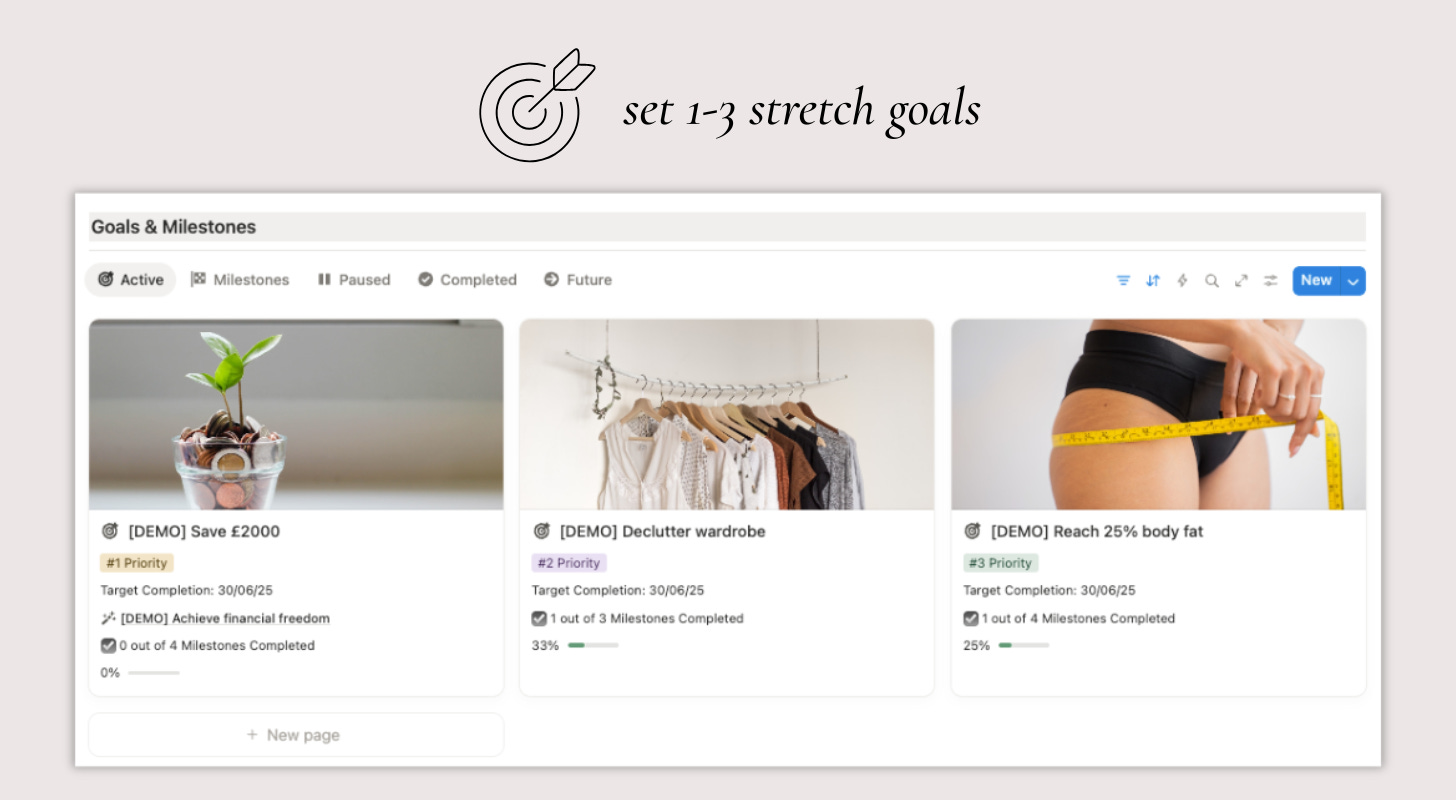The height and width of the screenshot is (800, 1456).
Task: Open the #2 Priority tag selector
Action: coord(569,563)
